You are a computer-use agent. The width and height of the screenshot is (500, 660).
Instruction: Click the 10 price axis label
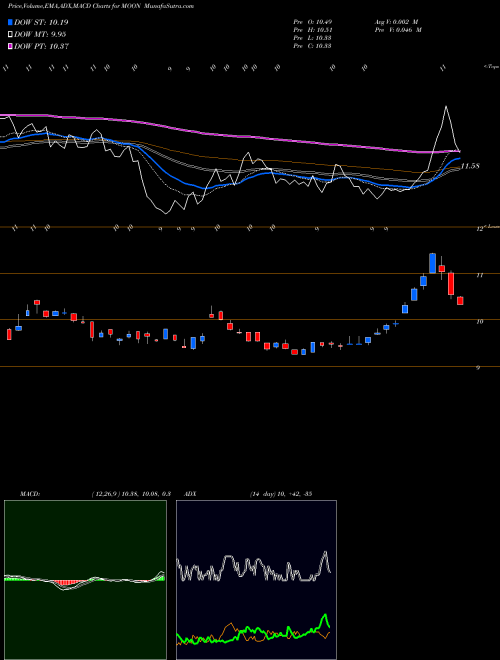coord(479,322)
